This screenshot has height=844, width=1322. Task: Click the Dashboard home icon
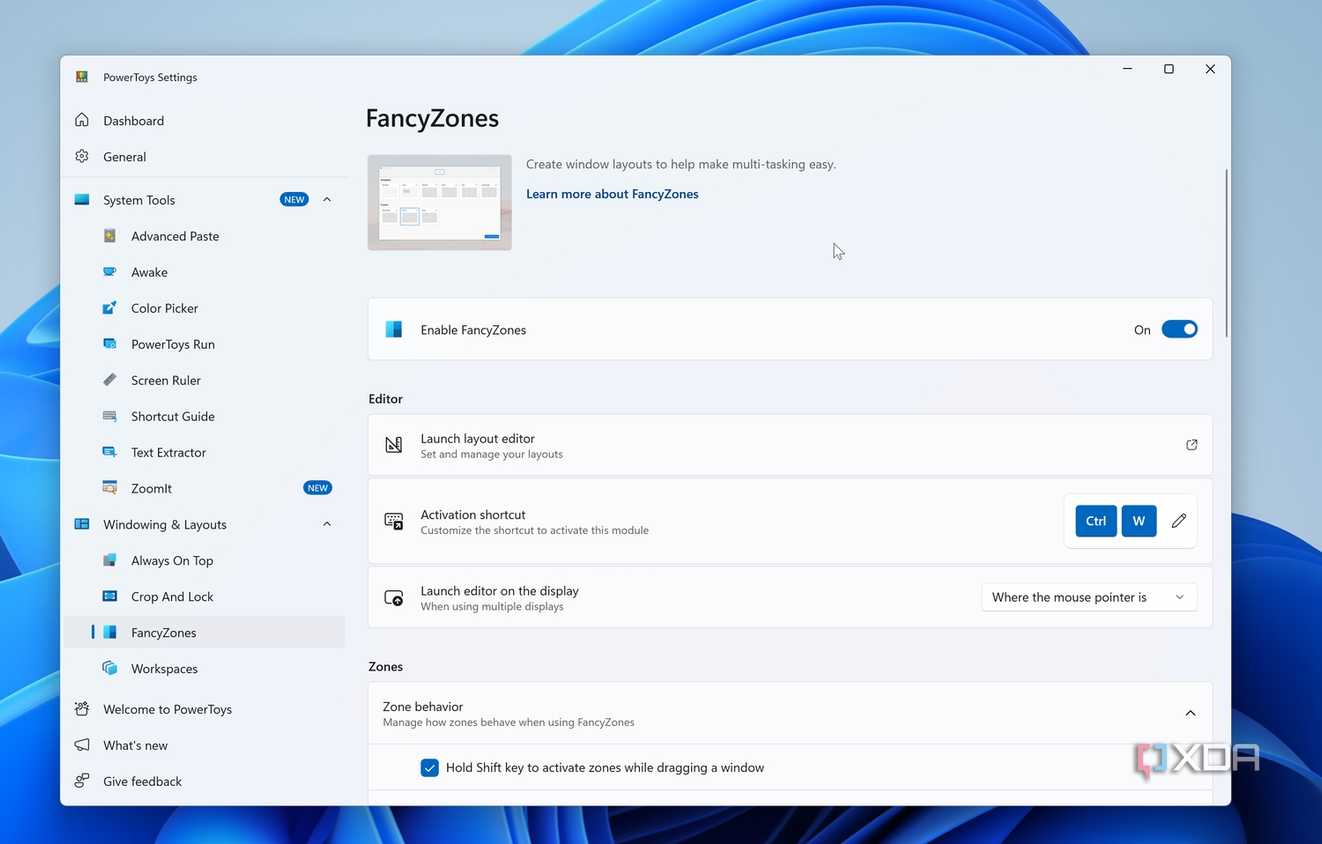[x=82, y=120]
